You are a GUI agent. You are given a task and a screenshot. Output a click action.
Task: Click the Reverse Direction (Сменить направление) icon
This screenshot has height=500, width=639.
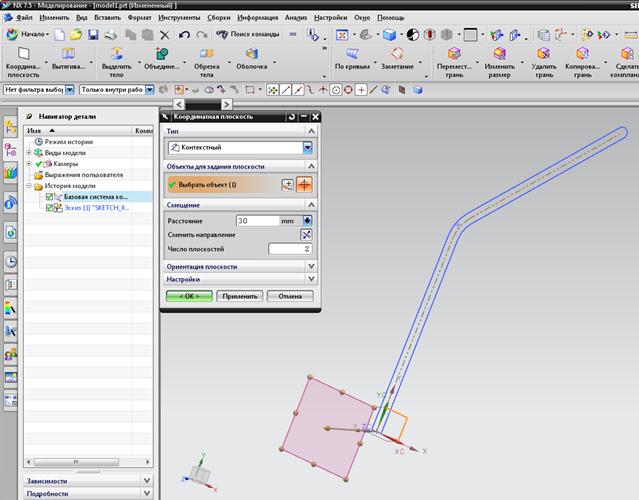(x=307, y=234)
